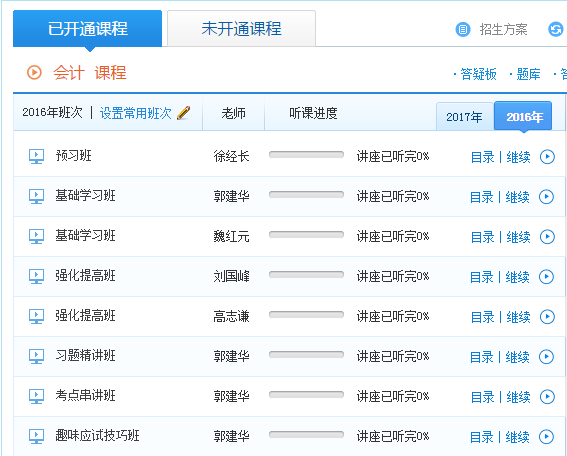
Task: Open the 招生方案 link
Action: tap(503, 29)
